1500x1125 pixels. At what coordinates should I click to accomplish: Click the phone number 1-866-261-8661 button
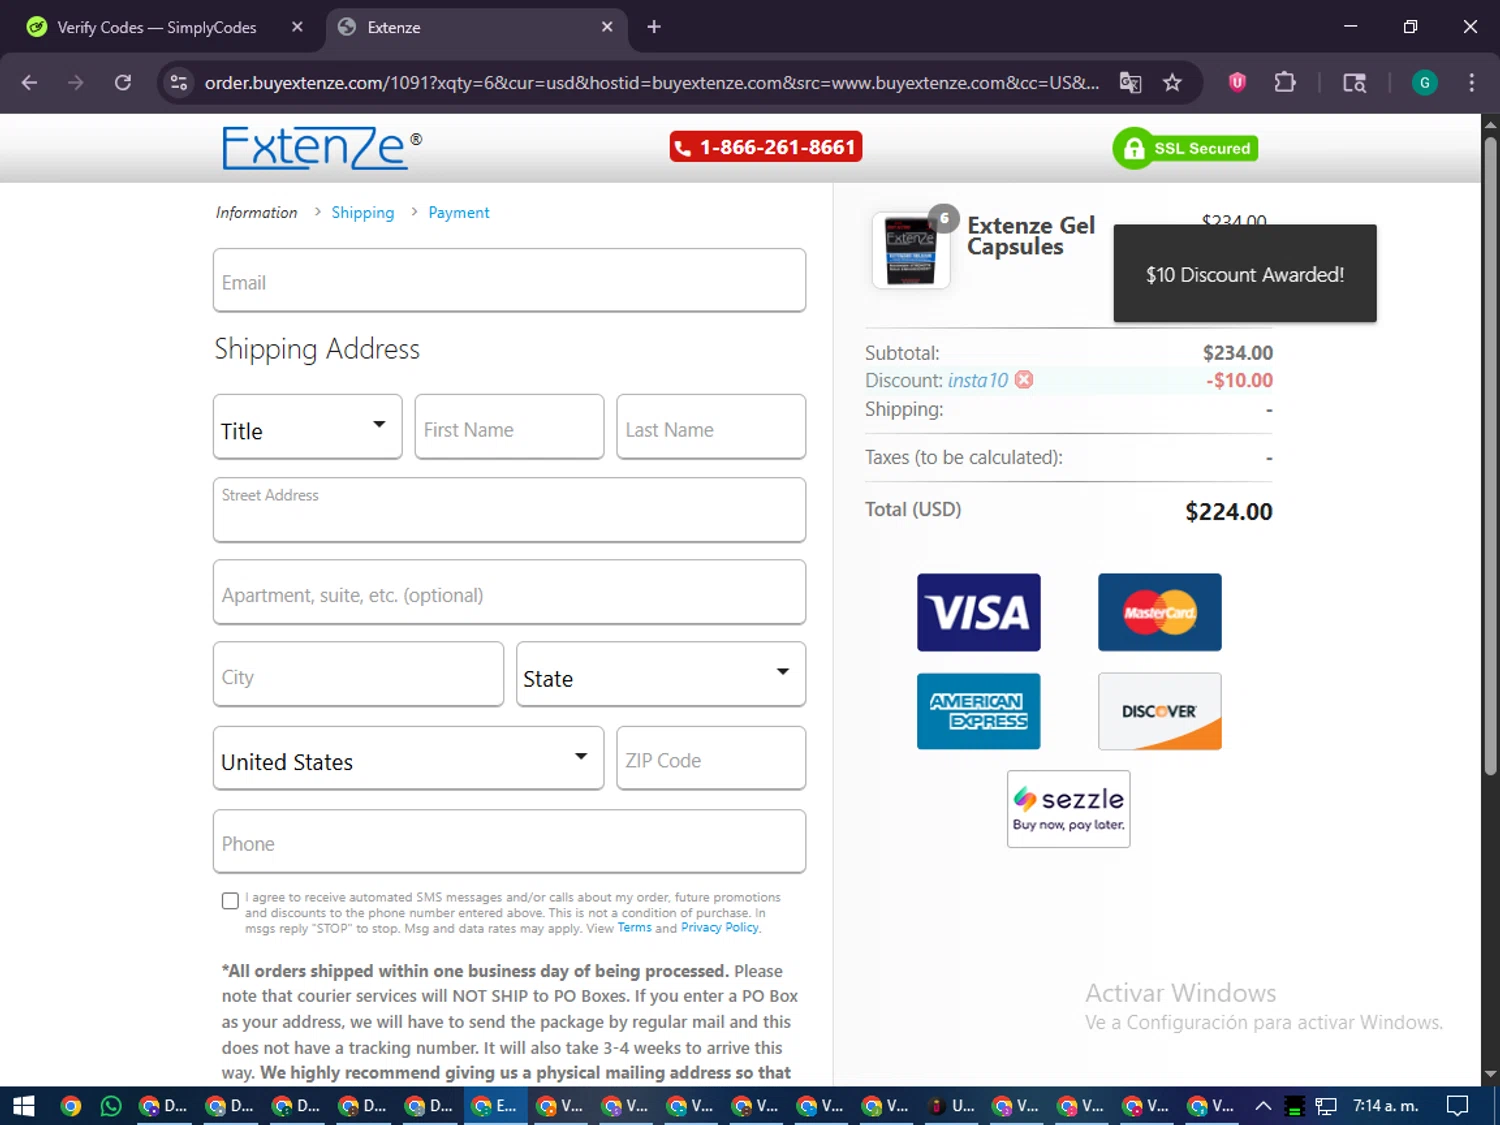coord(766,147)
